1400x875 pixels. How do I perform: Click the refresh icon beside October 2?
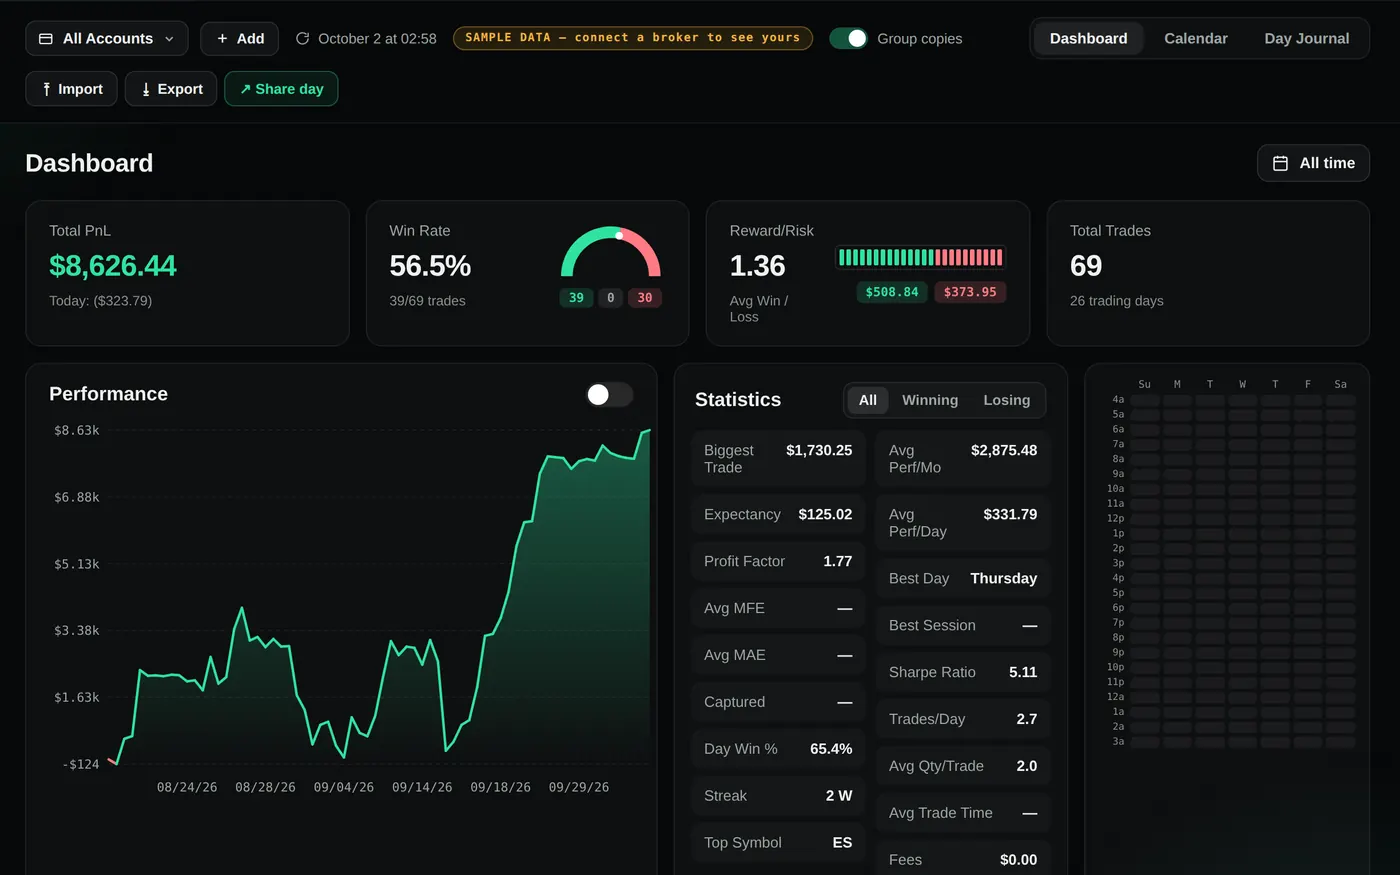coord(302,39)
